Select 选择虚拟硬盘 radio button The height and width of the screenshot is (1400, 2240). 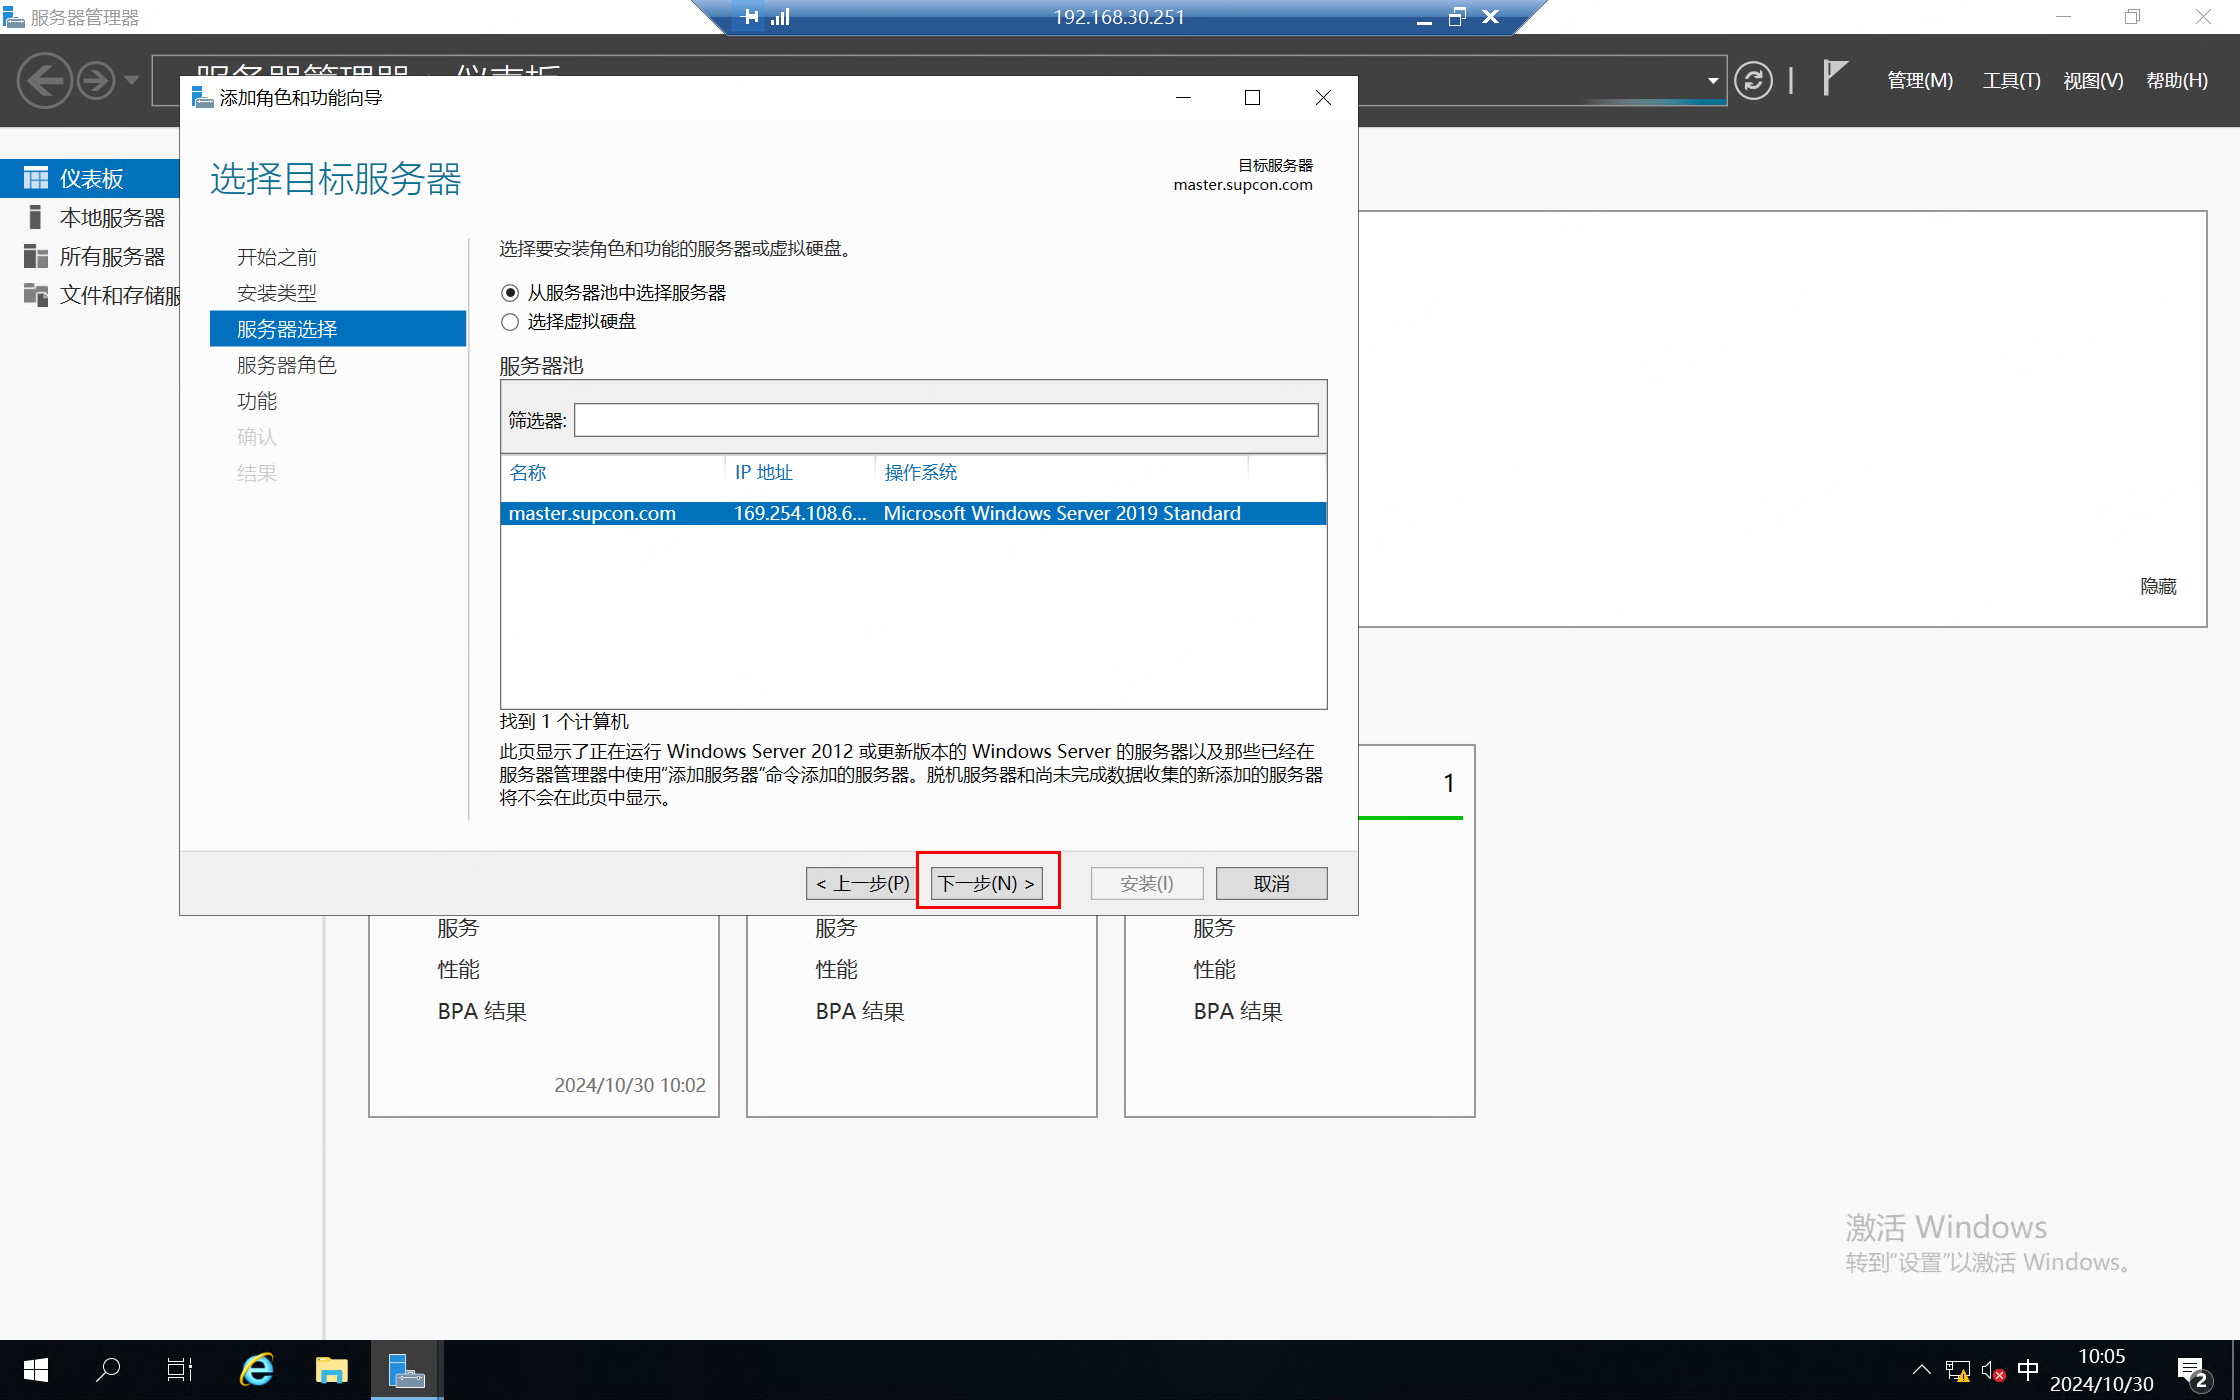(510, 322)
